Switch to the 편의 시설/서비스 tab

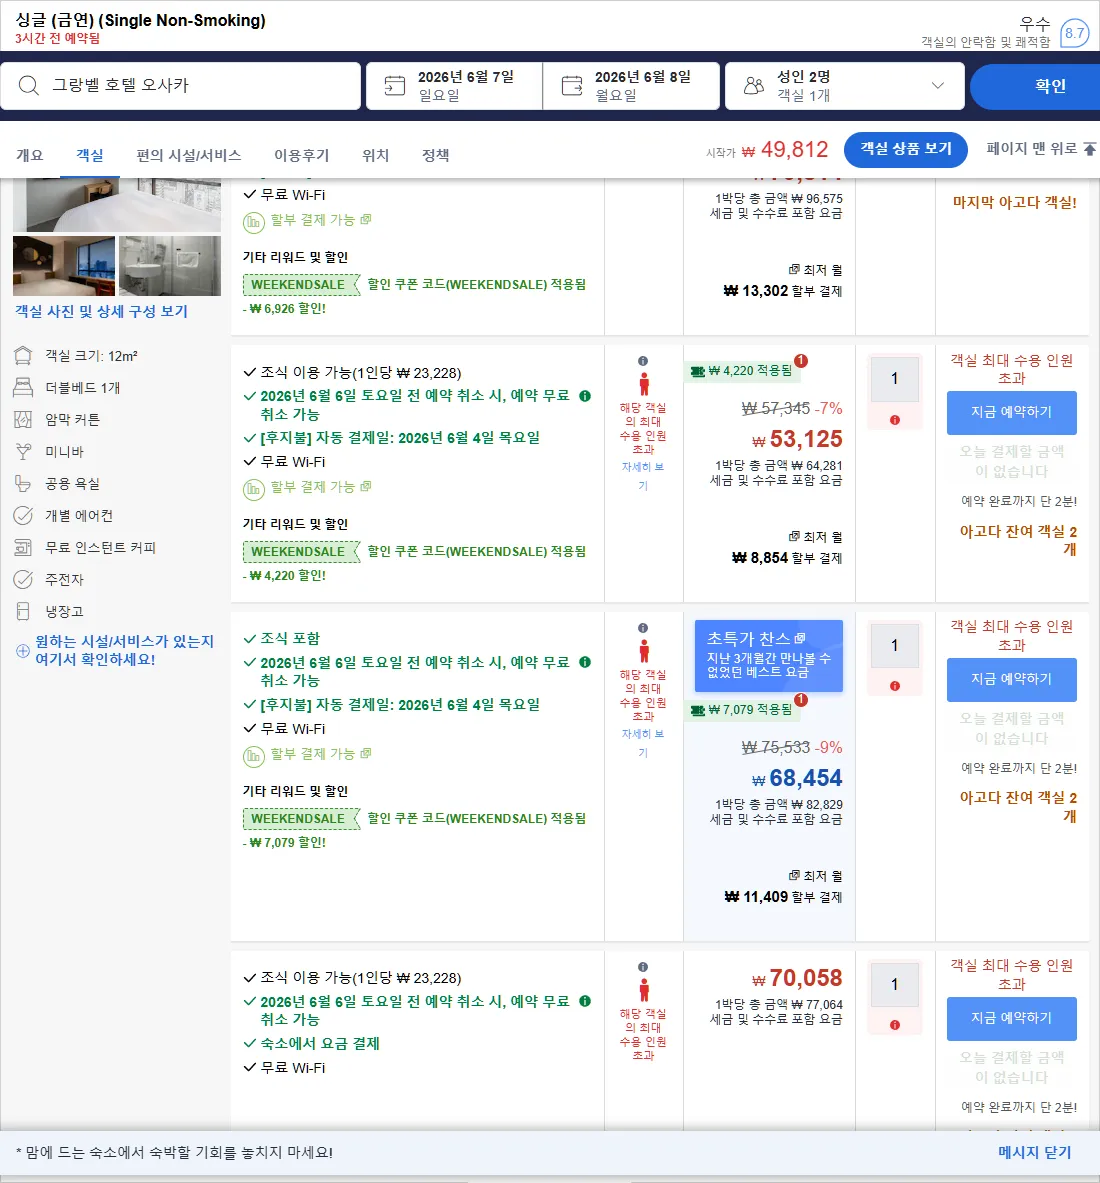pos(189,155)
